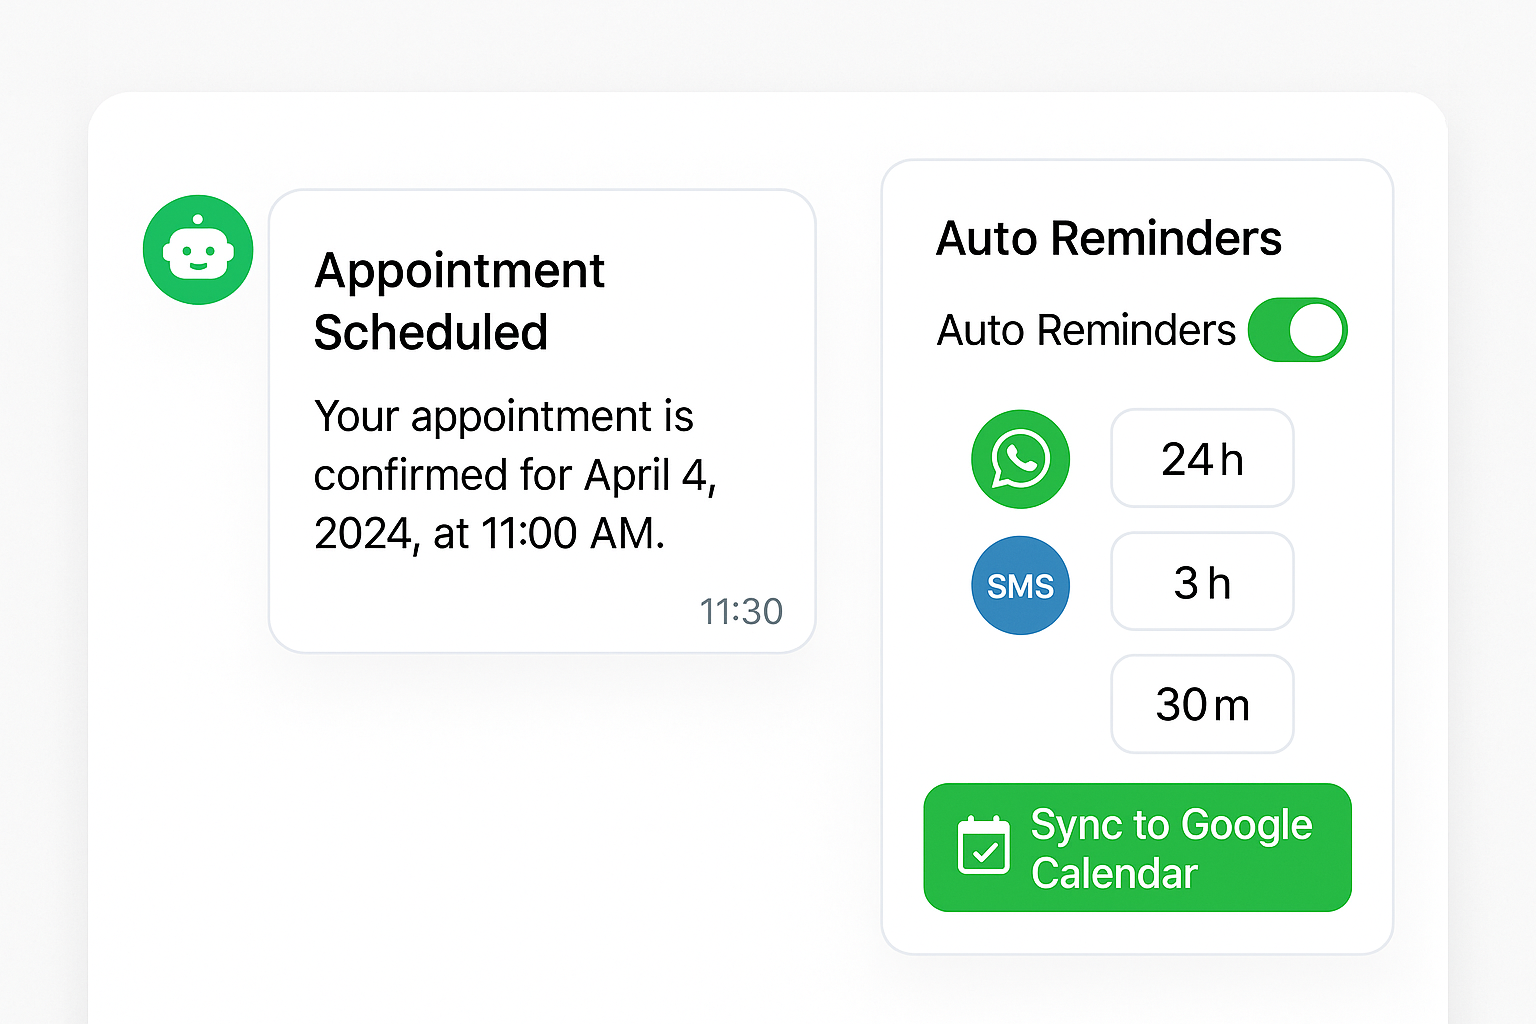The width and height of the screenshot is (1536, 1024).
Task: Click "April 4," in the confirmation message
Action: tap(651, 475)
